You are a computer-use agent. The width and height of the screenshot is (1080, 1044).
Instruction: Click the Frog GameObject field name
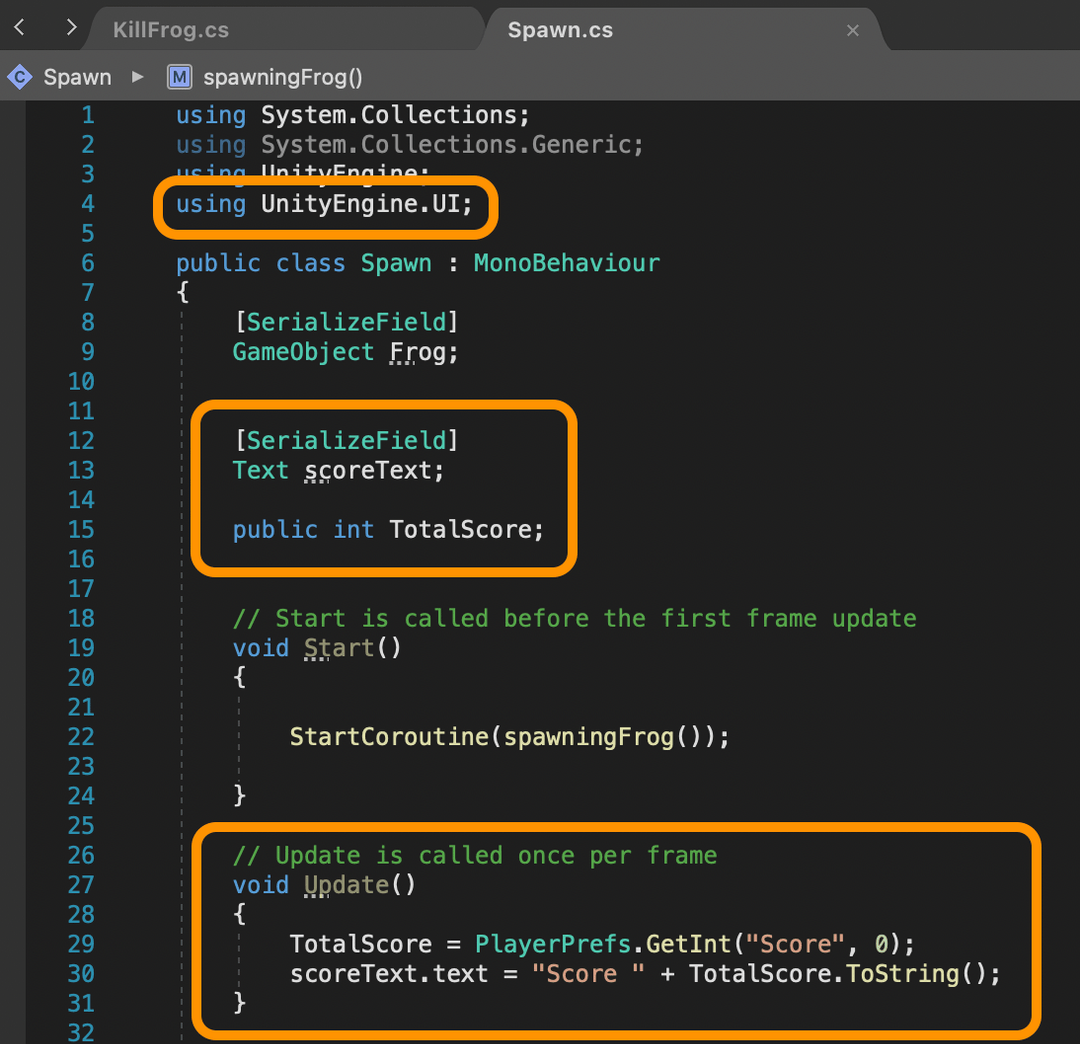click(417, 352)
